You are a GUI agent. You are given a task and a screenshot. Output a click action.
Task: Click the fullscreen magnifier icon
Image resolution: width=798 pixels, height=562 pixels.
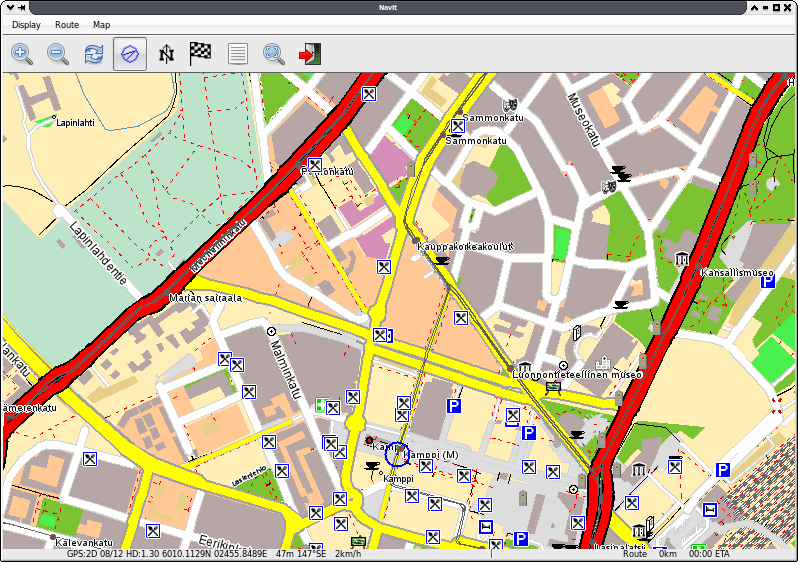(274, 54)
